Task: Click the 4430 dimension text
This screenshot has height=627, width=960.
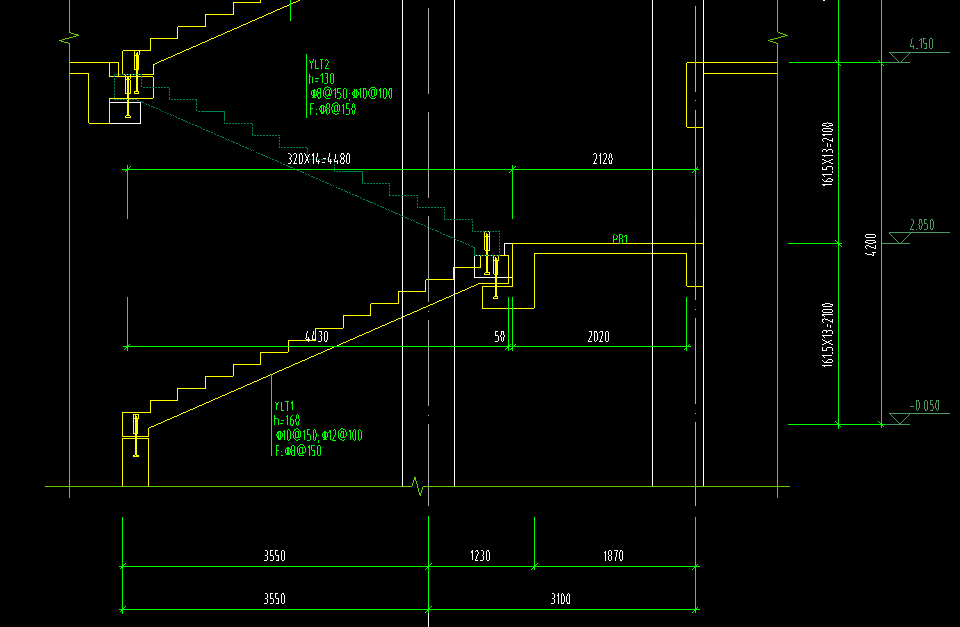Action: (x=317, y=337)
